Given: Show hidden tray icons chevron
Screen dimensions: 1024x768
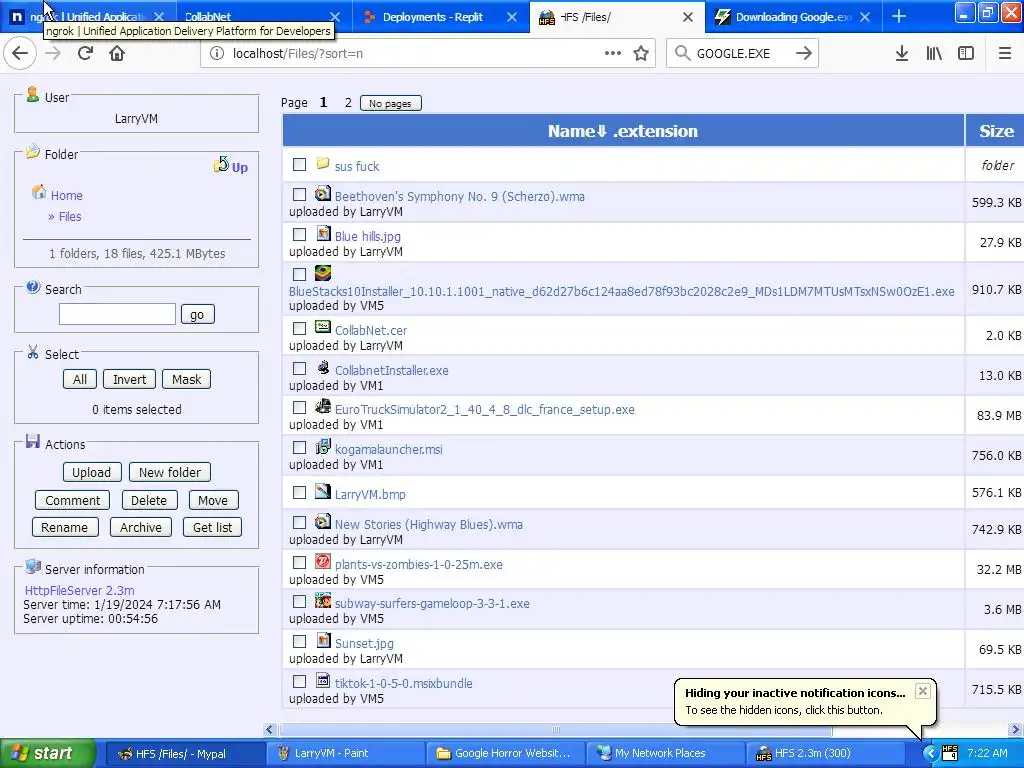Looking at the screenshot, I should click(x=930, y=753).
